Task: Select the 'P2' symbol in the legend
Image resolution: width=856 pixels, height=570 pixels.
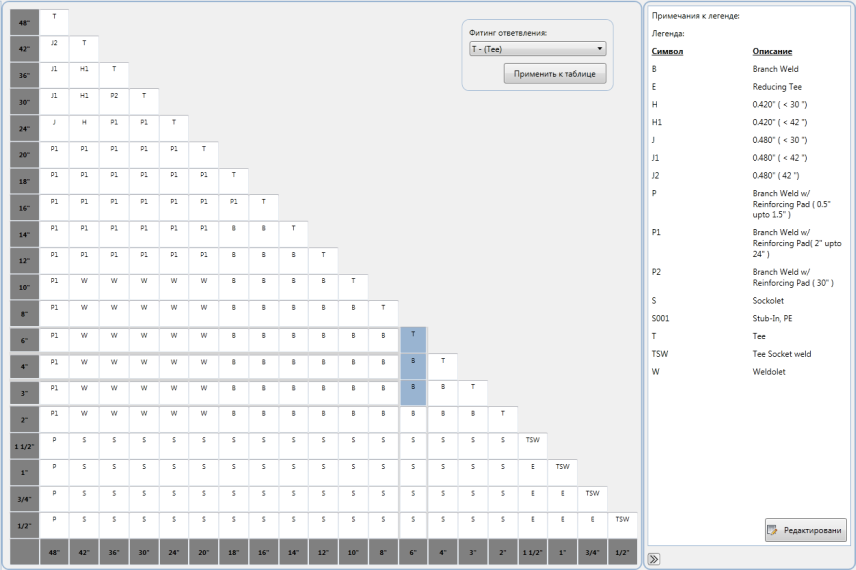Action: click(x=656, y=272)
